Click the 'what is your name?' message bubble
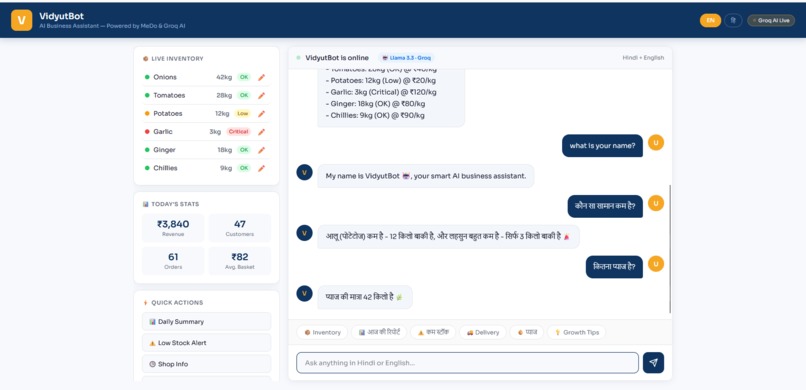This screenshot has height=390, width=806. tap(602, 146)
